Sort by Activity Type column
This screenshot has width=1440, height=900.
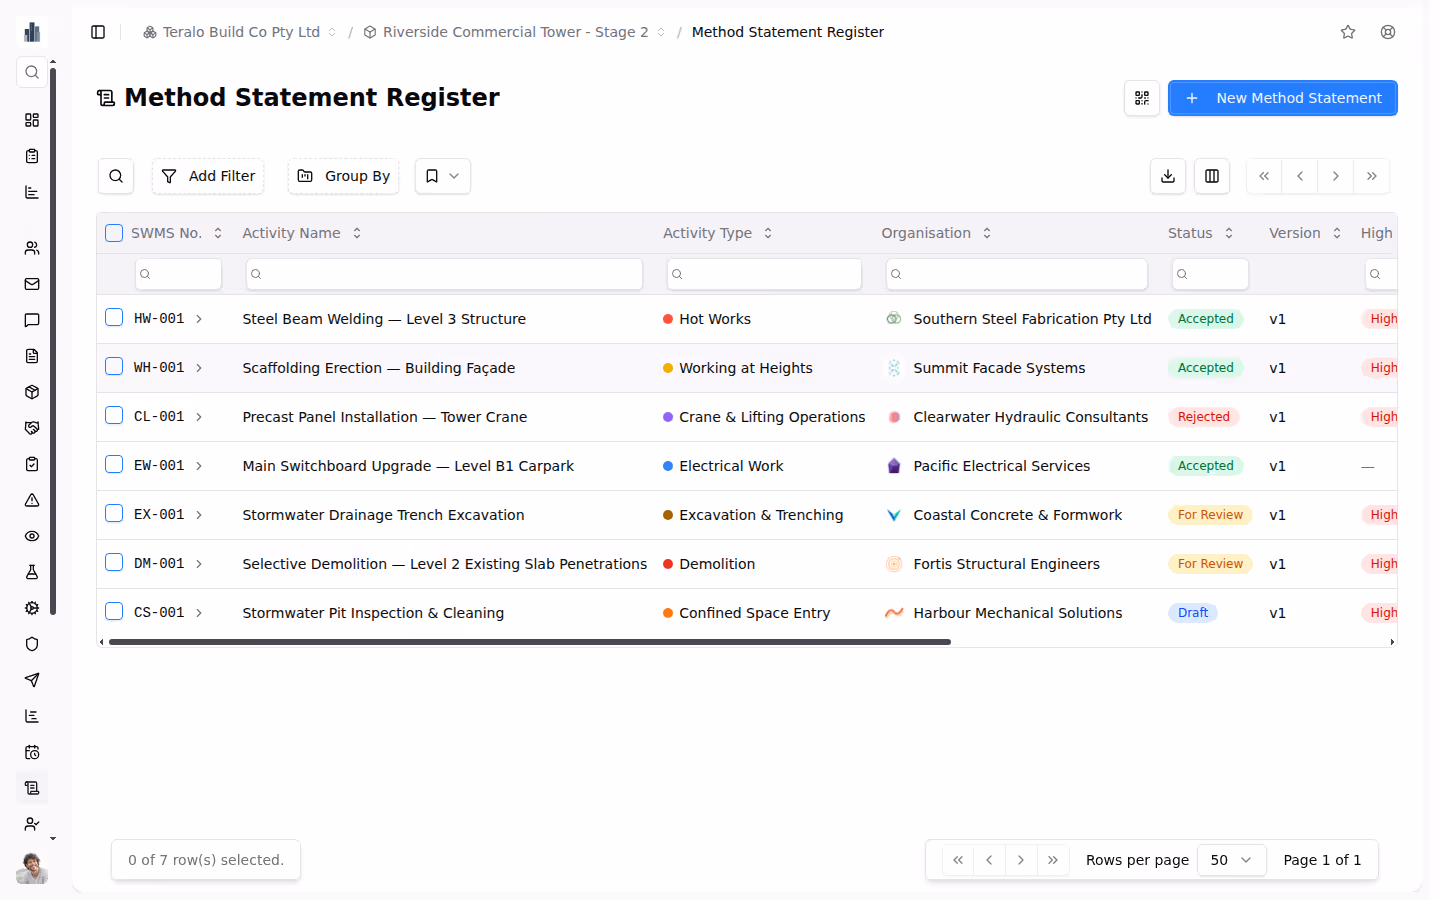click(718, 233)
